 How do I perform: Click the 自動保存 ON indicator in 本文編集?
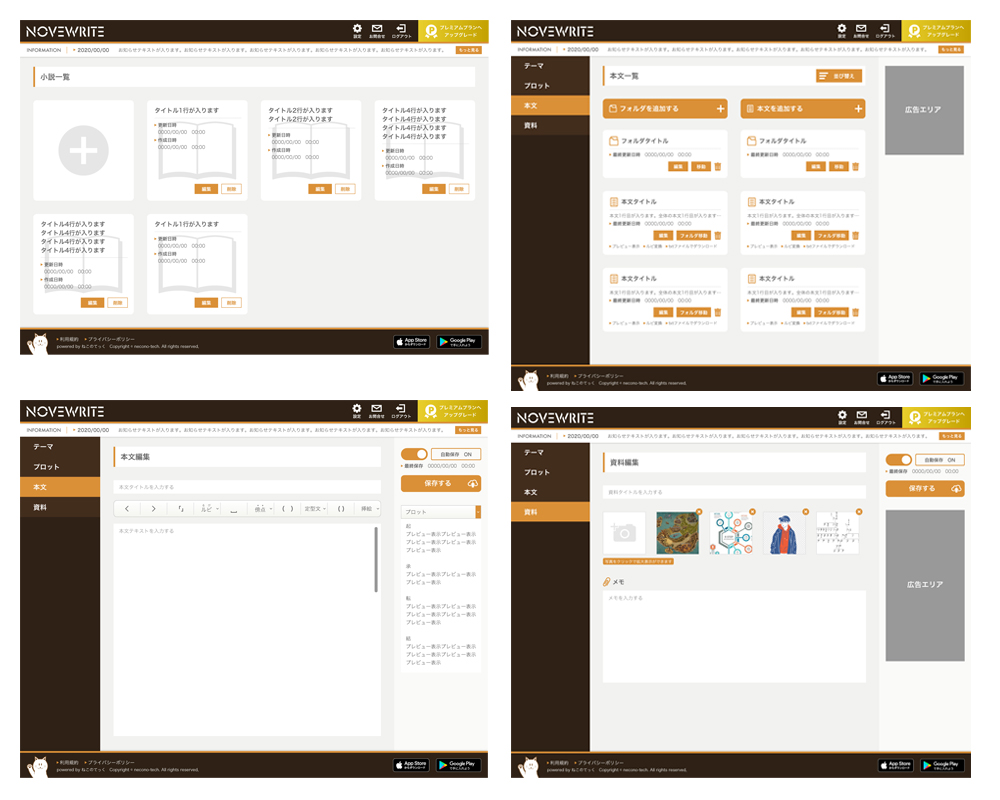(x=455, y=454)
